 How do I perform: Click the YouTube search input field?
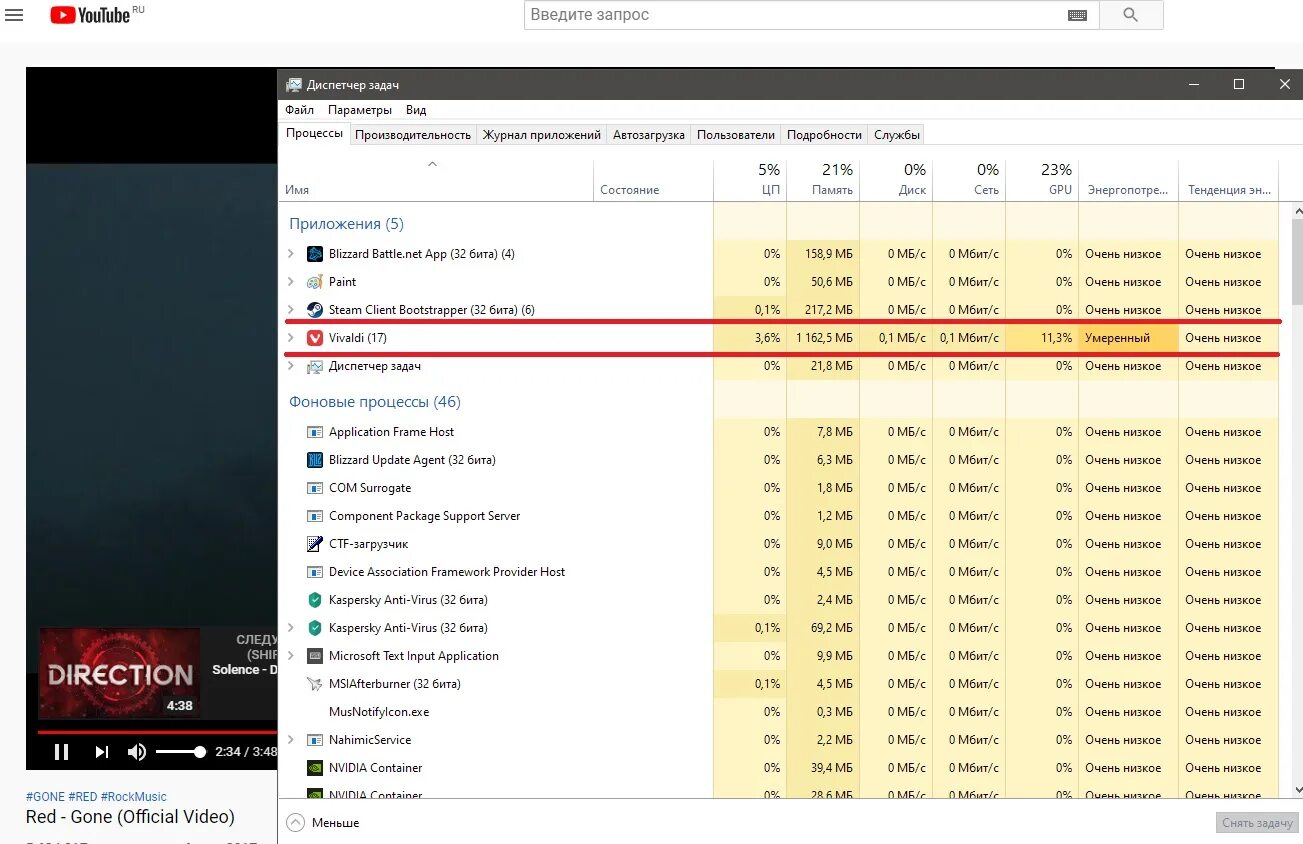[x=795, y=15]
